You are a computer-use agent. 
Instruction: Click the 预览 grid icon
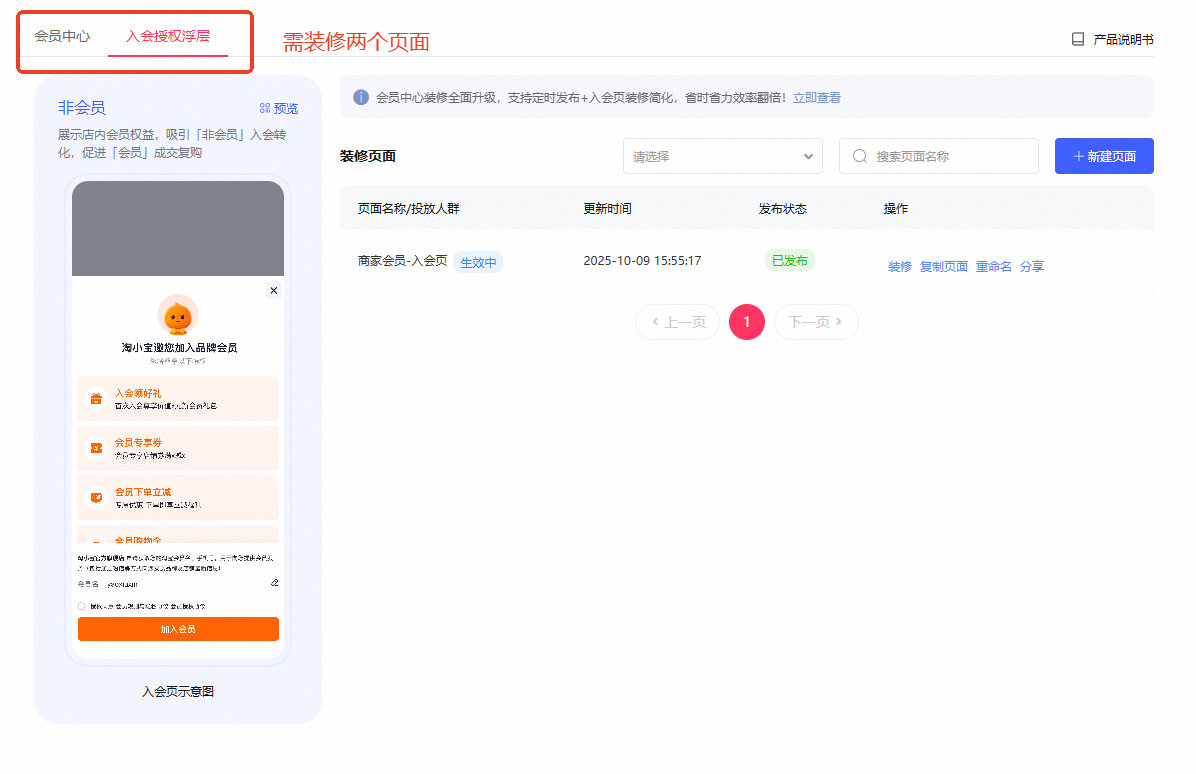(265, 108)
